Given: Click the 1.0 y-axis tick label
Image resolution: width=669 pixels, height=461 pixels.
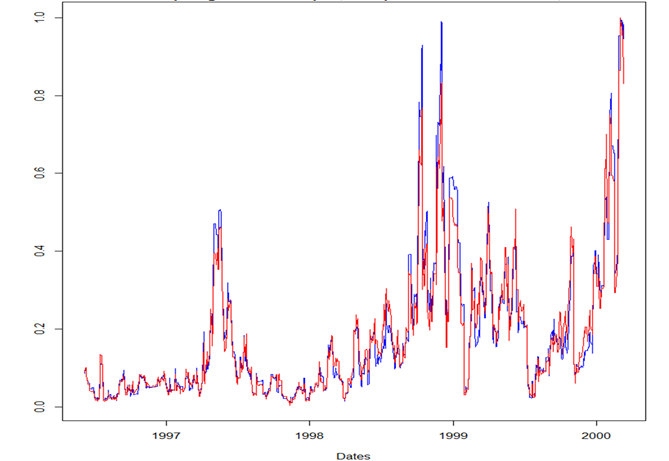Looking at the screenshot, I should coord(39,18).
